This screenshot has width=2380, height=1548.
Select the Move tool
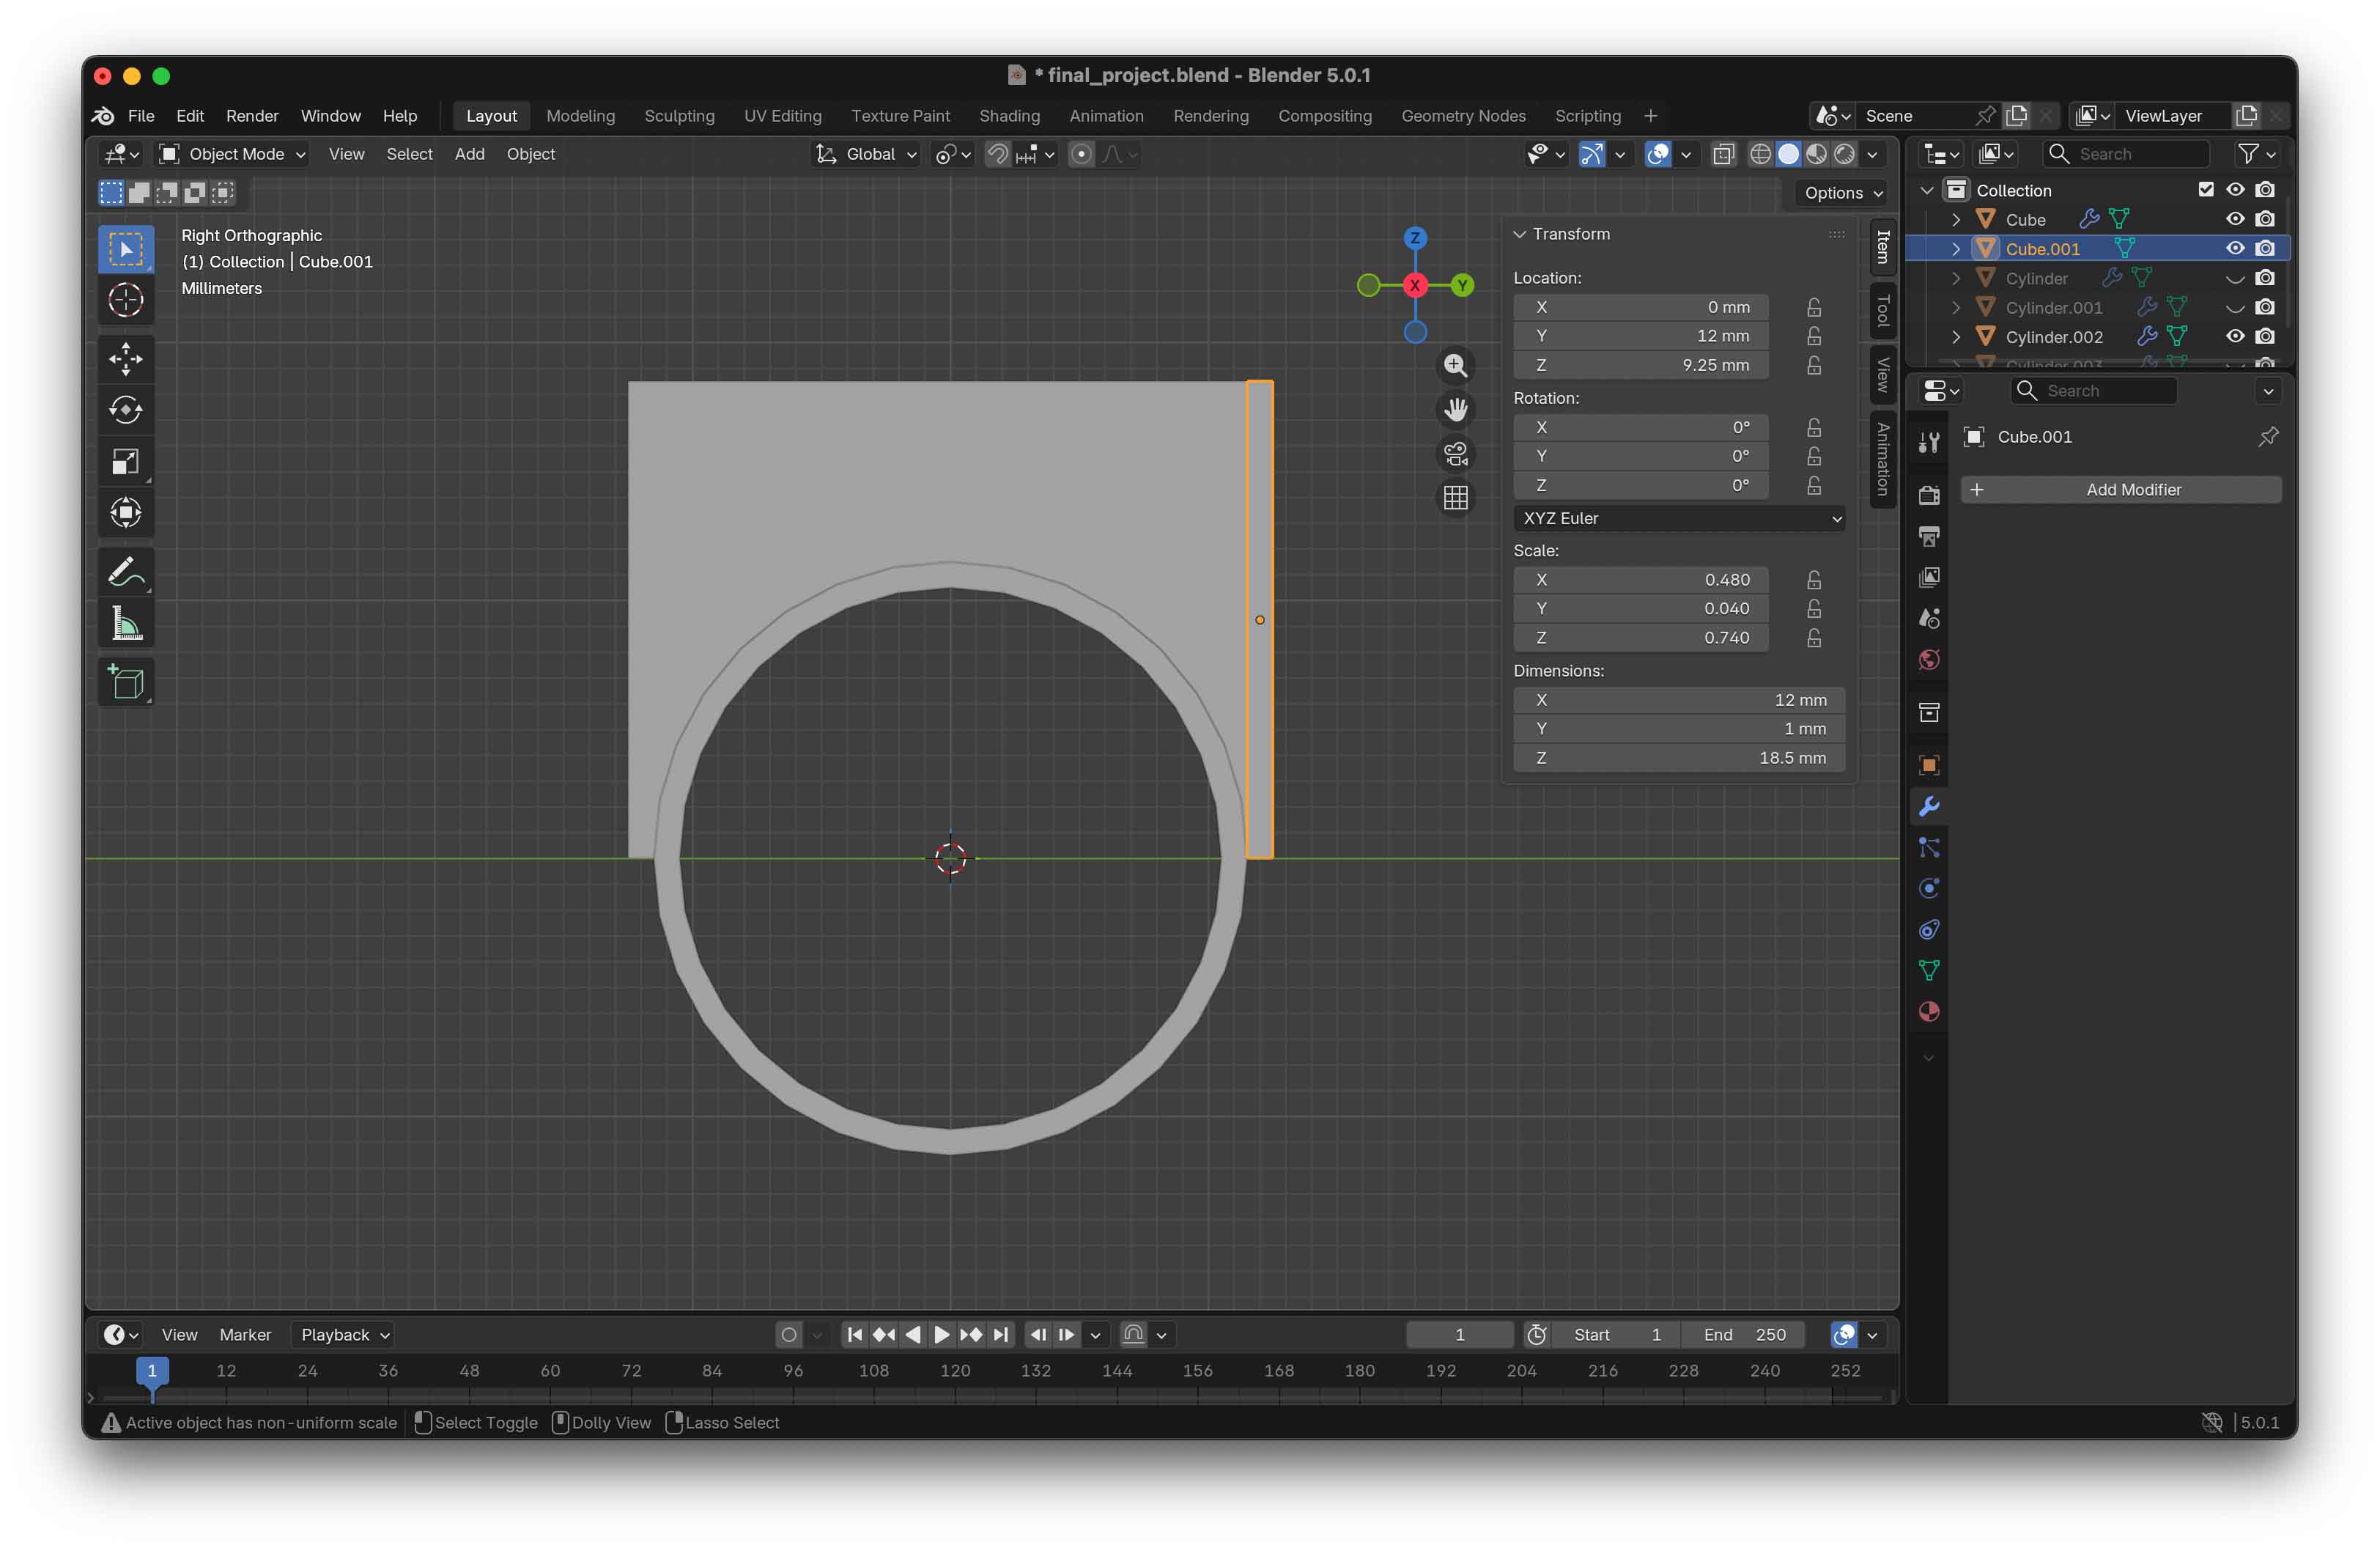pyautogui.click(x=125, y=359)
